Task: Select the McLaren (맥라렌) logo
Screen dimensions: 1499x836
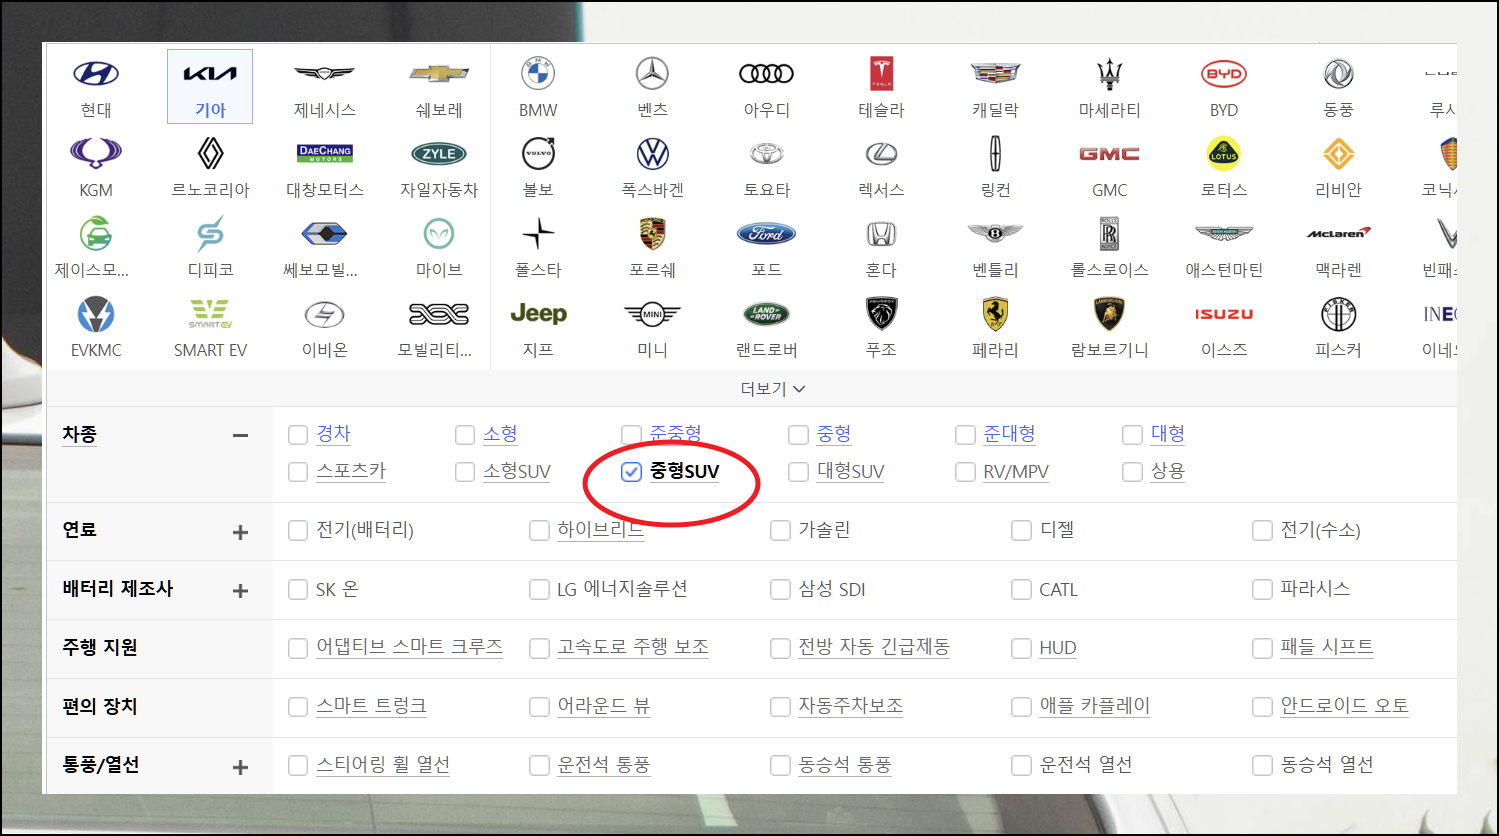Action: pos(1338,233)
